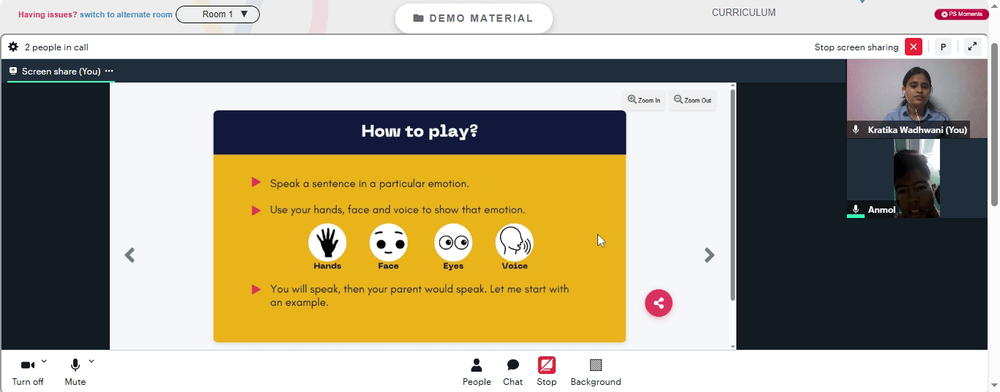Image resolution: width=1000 pixels, height=392 pixels.
Task: Open Background effects
Action: (596, 372)
